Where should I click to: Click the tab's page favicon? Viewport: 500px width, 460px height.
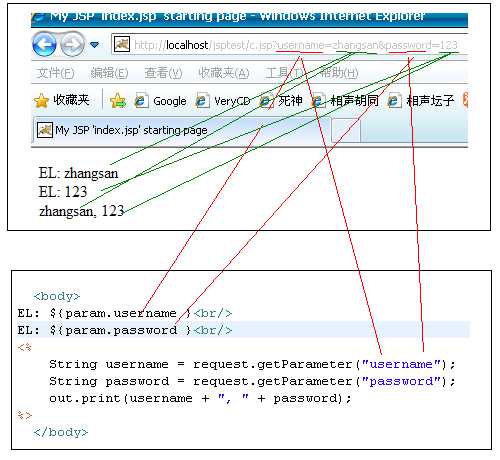[x=45, y=130]
